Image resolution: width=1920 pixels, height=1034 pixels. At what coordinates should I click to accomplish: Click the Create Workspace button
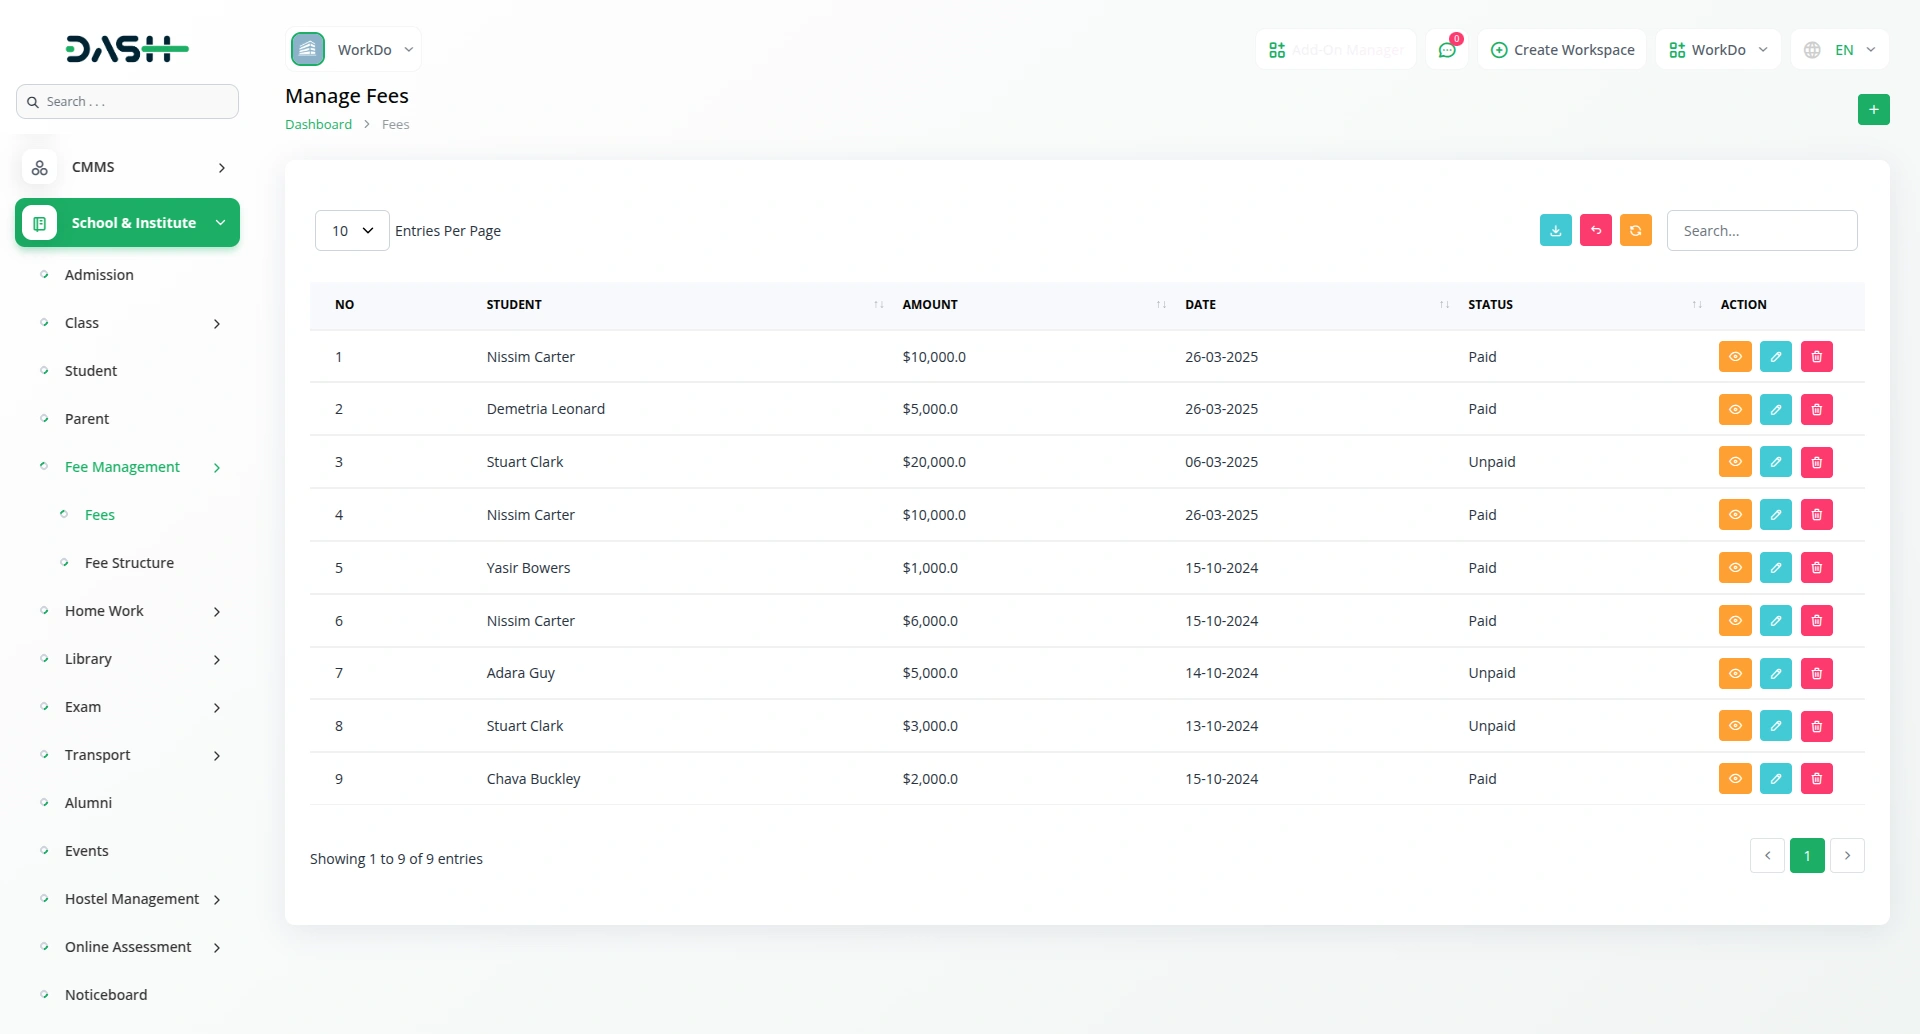pyautogui.click(x=1562, y=50)
